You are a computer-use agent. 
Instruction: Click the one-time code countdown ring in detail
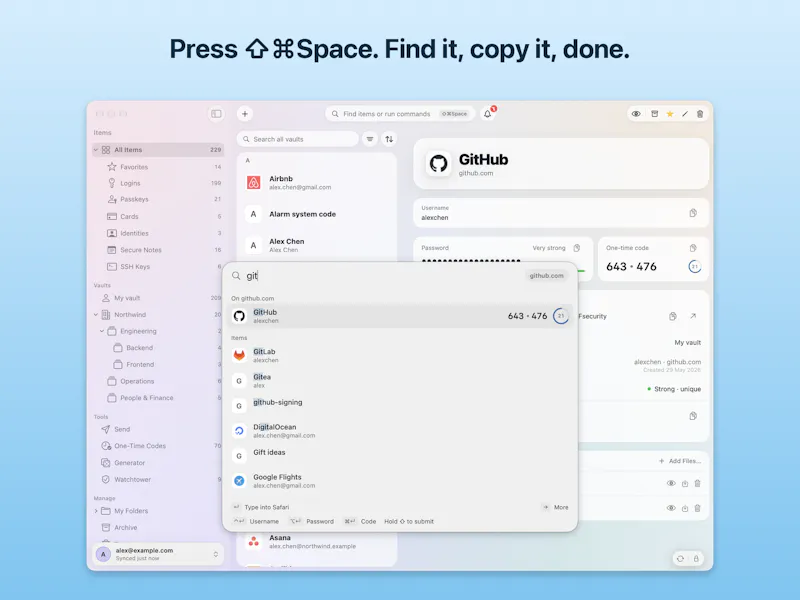pos(694,266)
